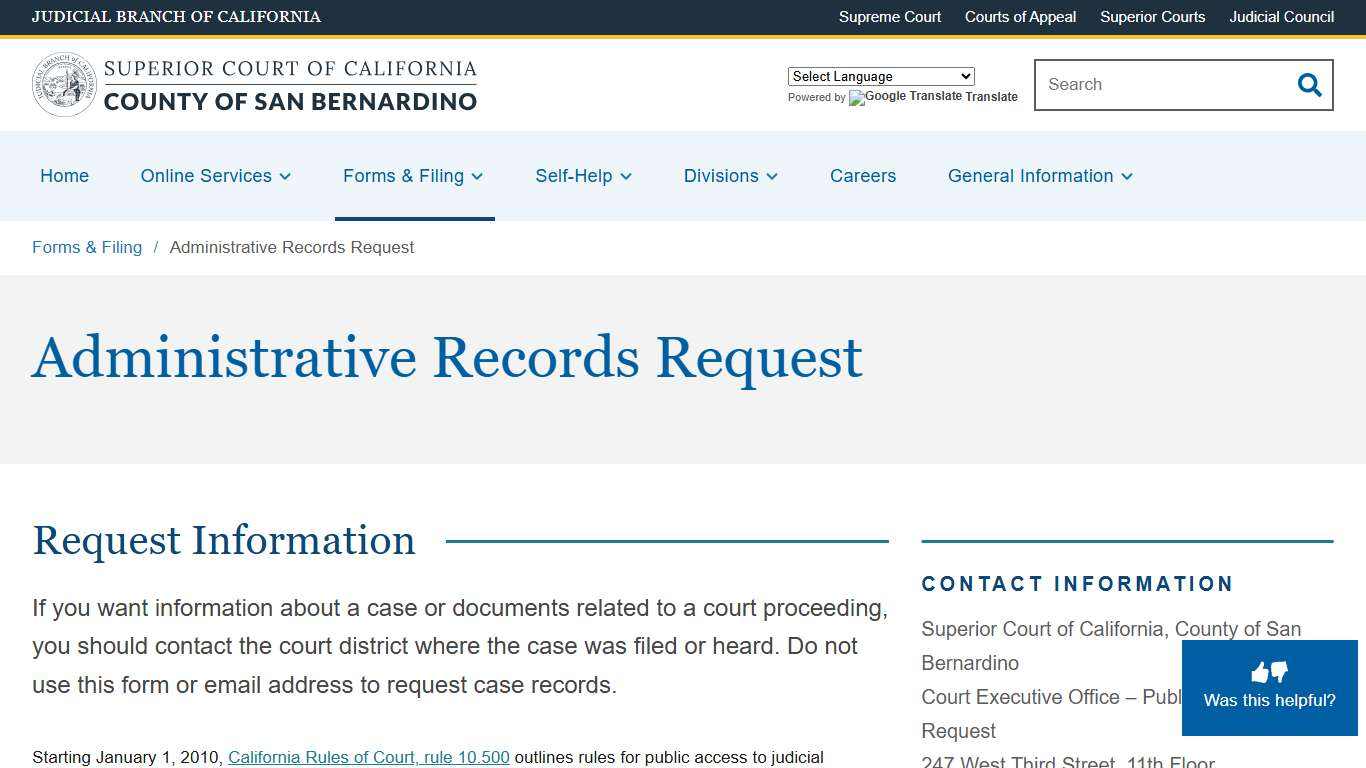This screenshot has width=1366, height=768.
Task: Open the Select Language dropdown
Action: (880, 76)
